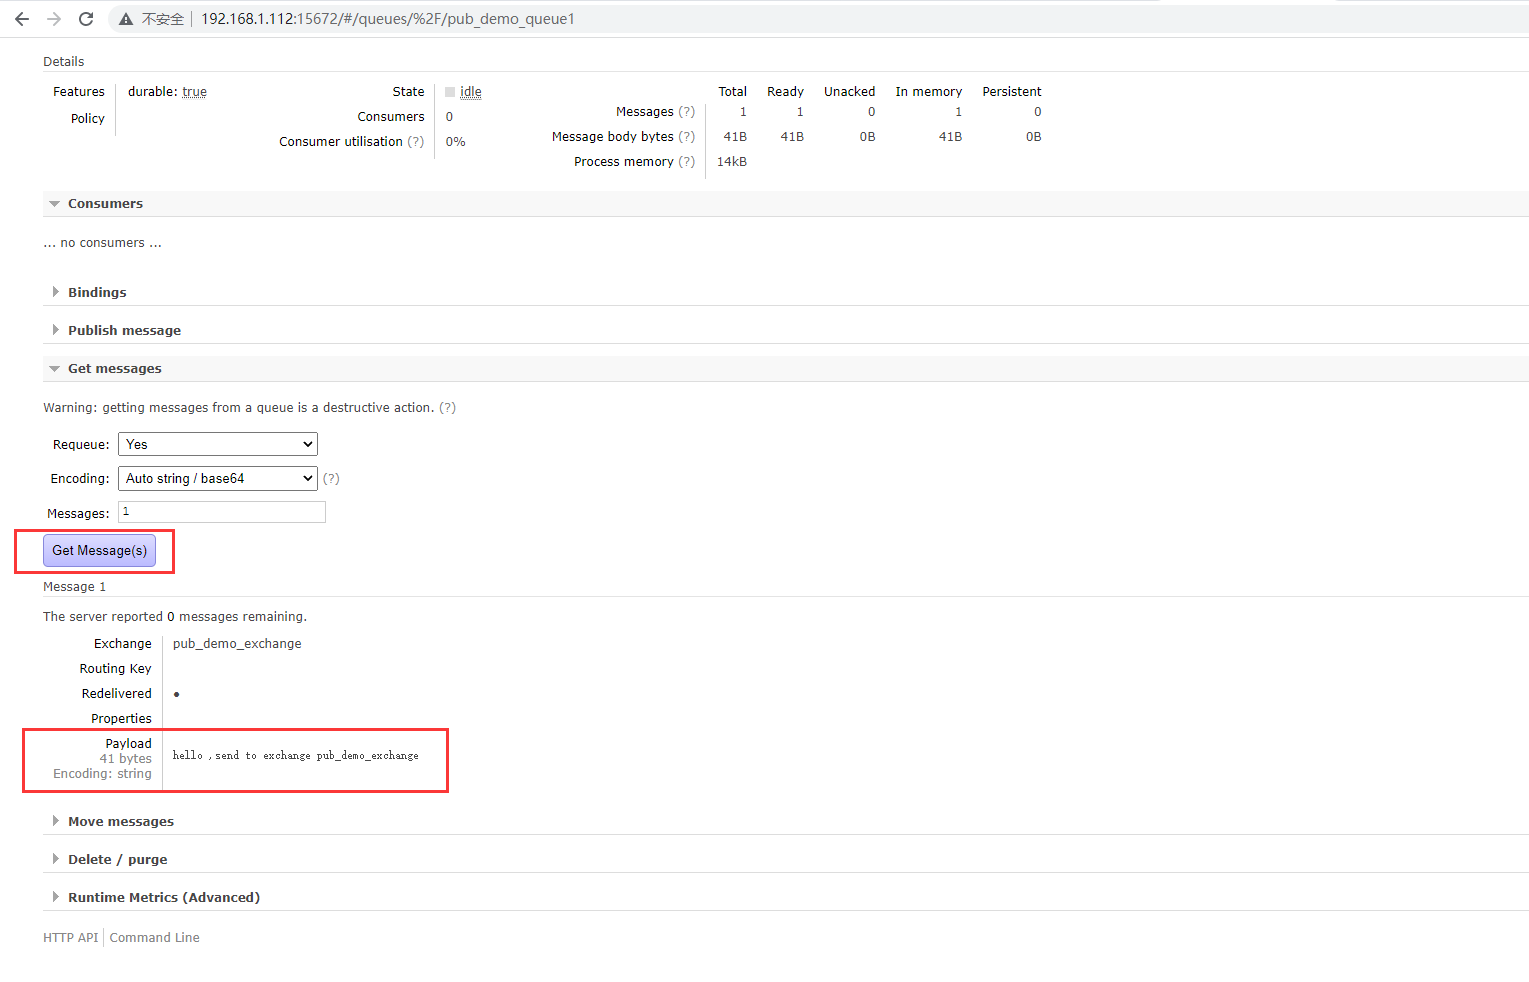Viewport: 1529px width, 982px height.
Task: Click the Get Message(s) button
Action: click(99, 550)
